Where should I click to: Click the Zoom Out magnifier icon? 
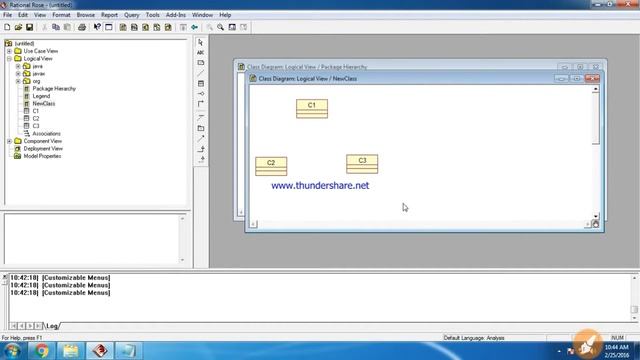220,27
